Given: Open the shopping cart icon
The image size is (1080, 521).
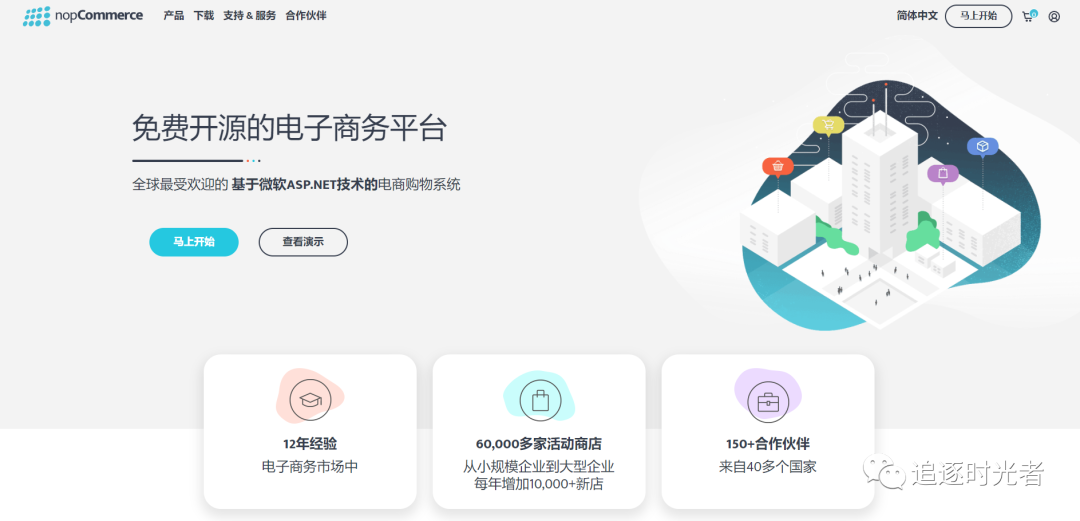Looking at the screenshot, I should tap(1029, 16).
